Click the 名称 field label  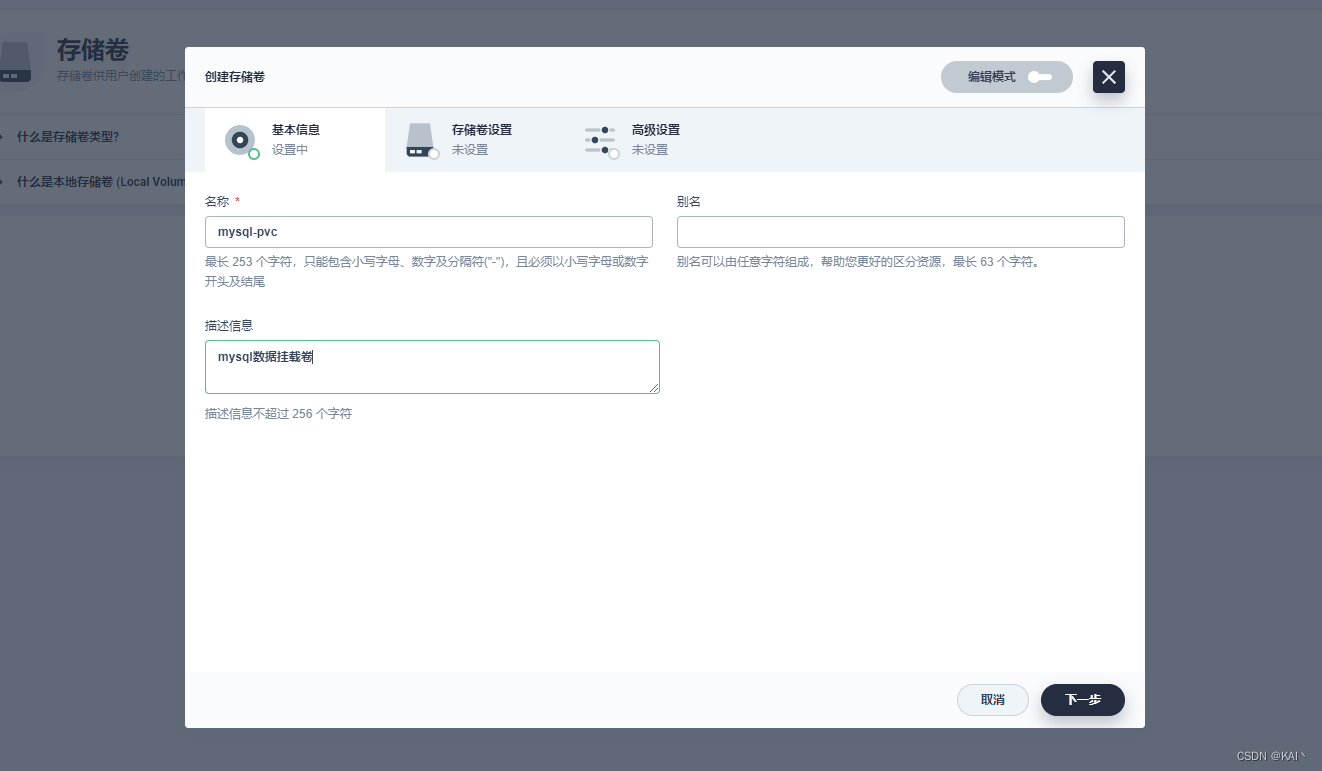(x=217, y=202)
